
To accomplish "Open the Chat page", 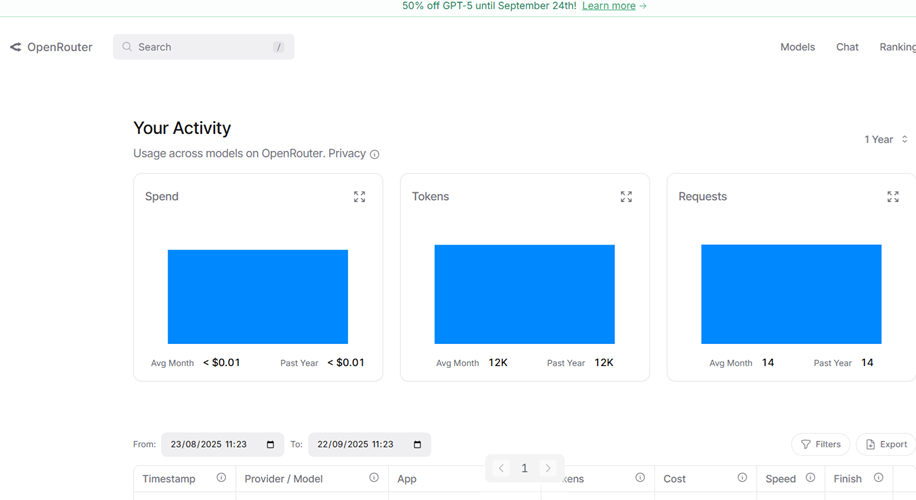I will [x=847, y=47].
